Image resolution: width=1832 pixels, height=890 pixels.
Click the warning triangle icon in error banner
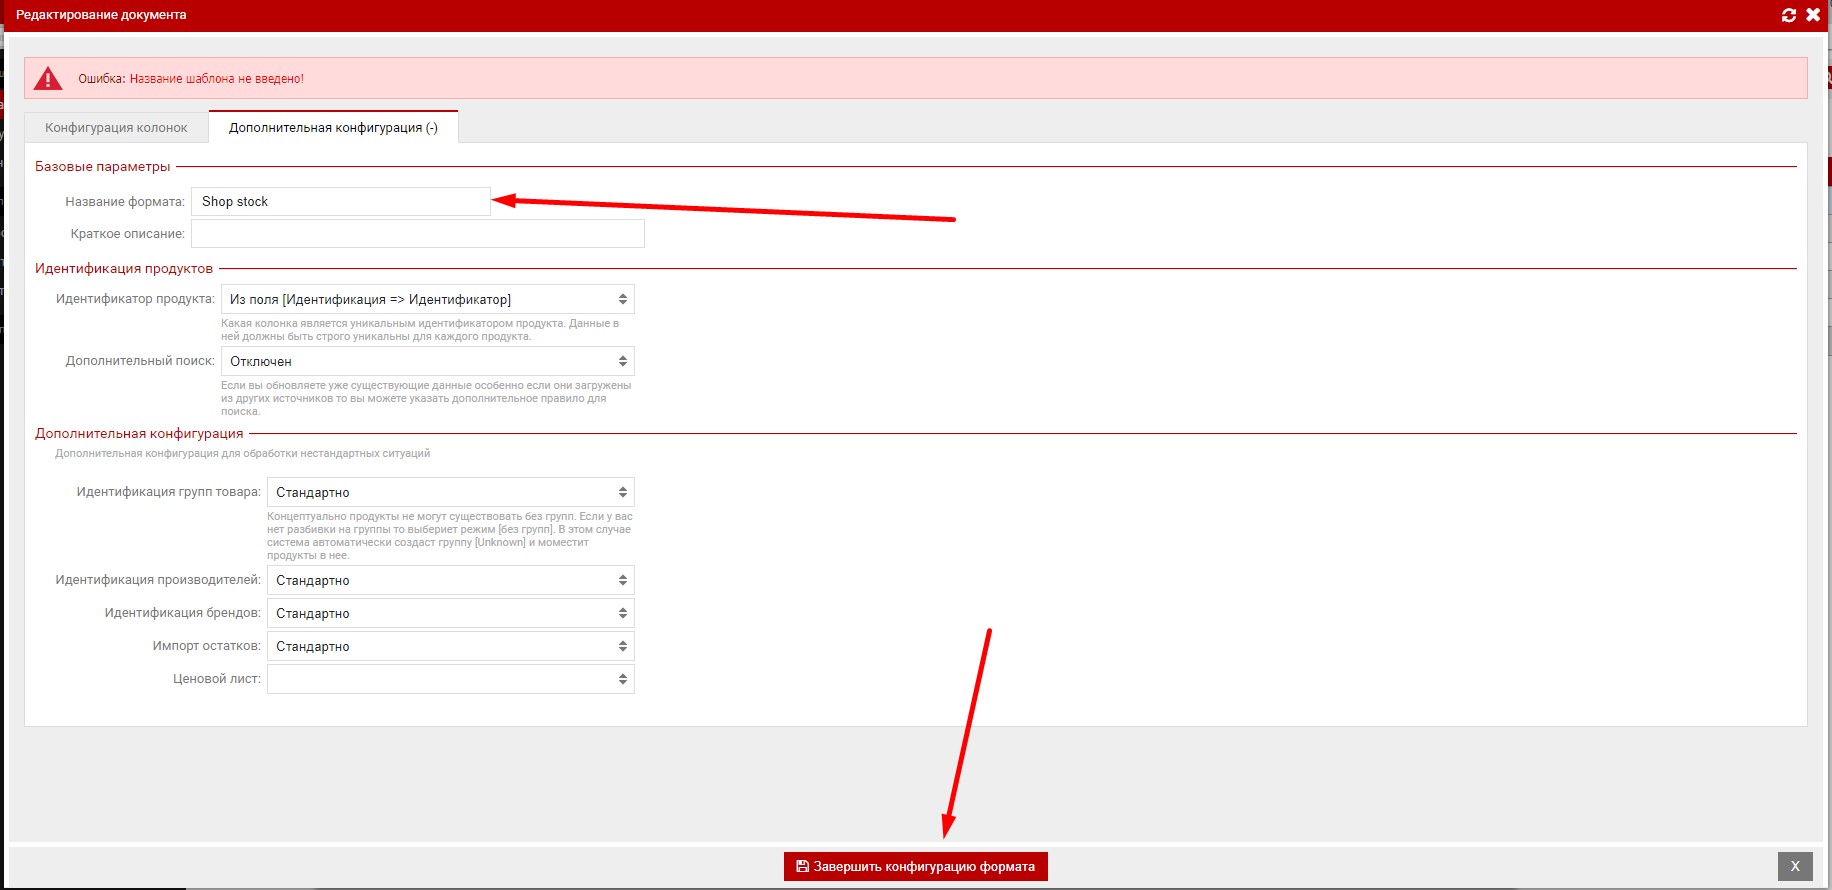coord(48,78)
